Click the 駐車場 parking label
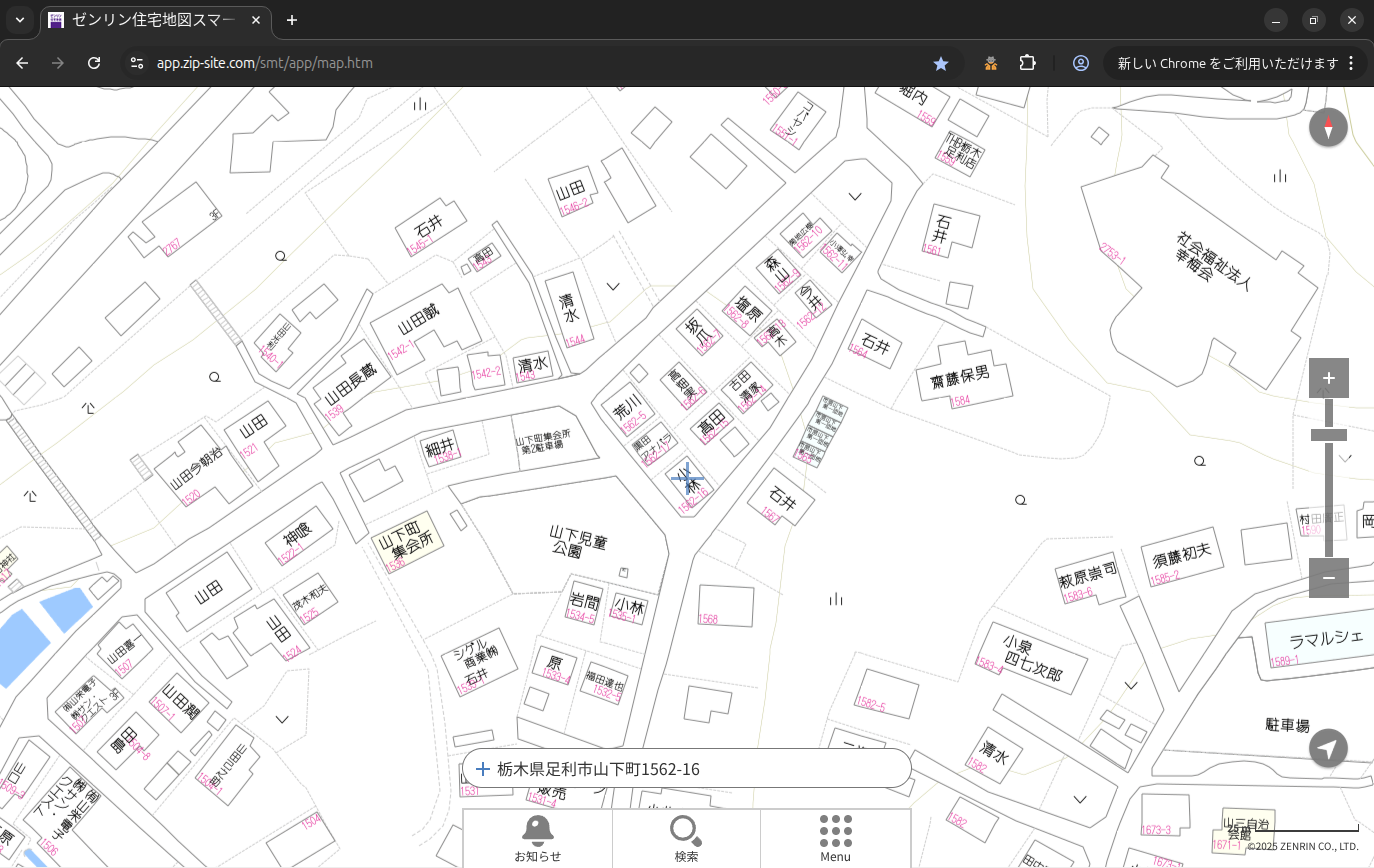The width and height of the screenshot is (1374, 868). (1287, 725)
